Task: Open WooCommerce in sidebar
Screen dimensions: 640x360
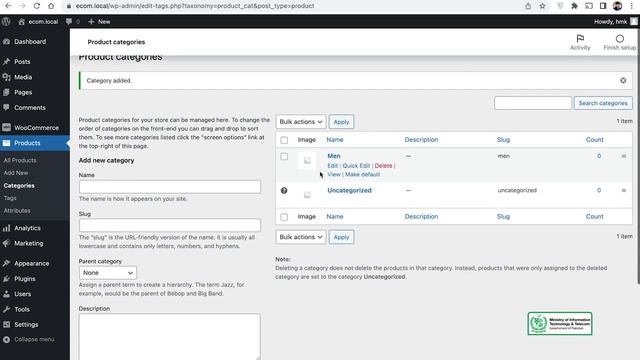Action: [x=35, y=128]
